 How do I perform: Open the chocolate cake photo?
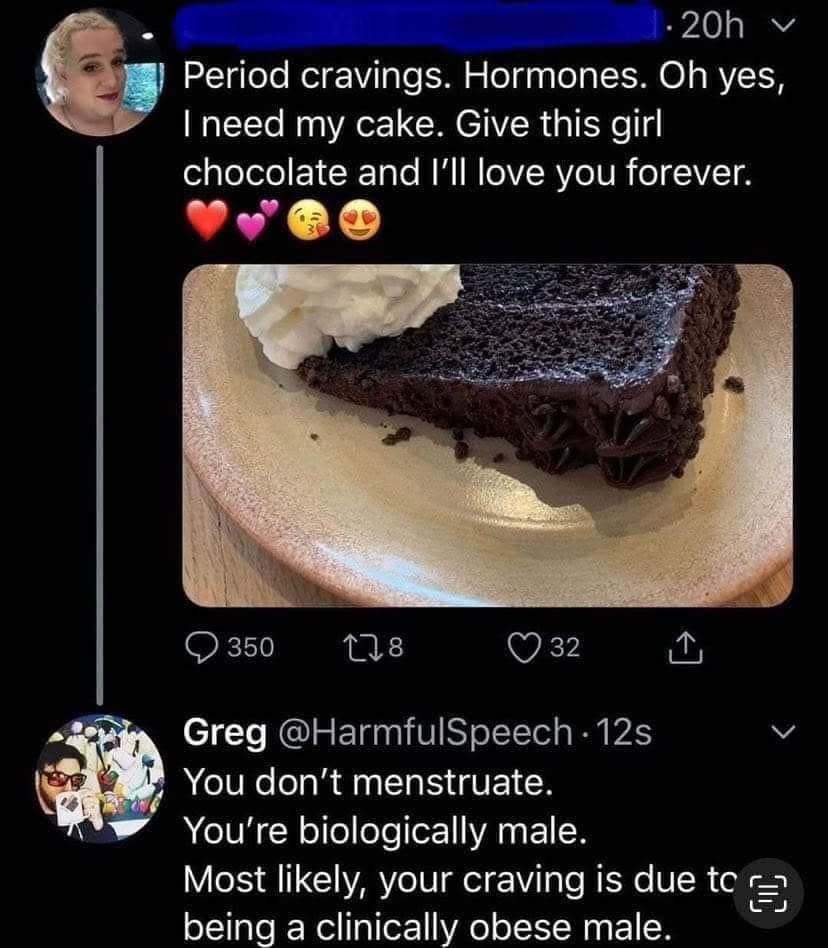[x=487, y=436]
